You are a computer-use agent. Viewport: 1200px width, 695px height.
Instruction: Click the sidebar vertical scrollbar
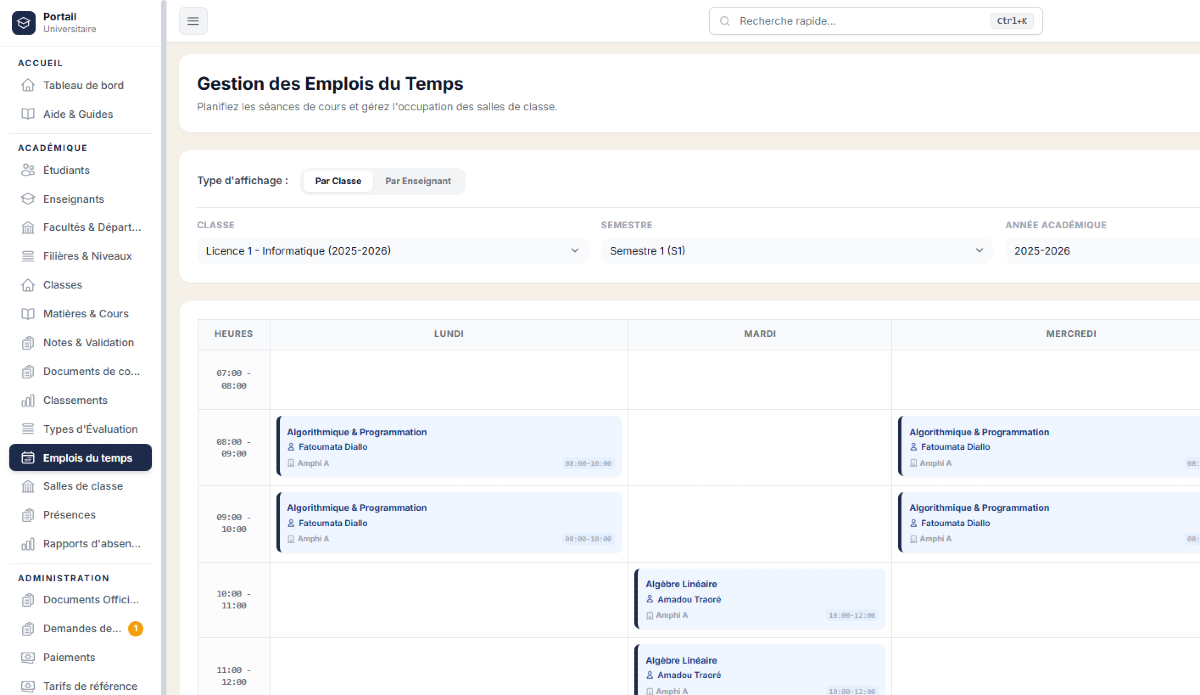163,347
